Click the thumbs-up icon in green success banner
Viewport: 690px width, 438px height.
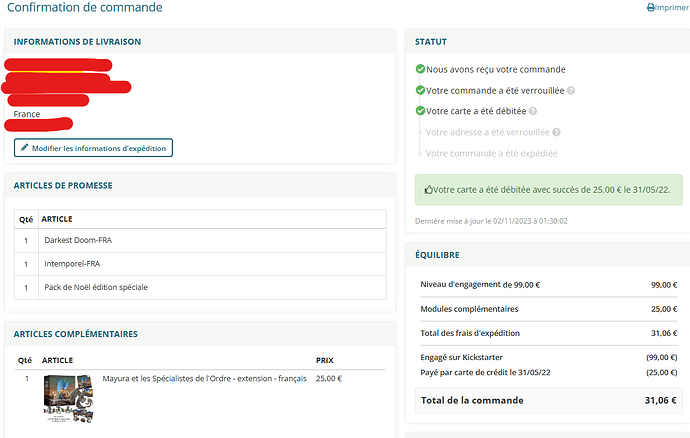428,190
